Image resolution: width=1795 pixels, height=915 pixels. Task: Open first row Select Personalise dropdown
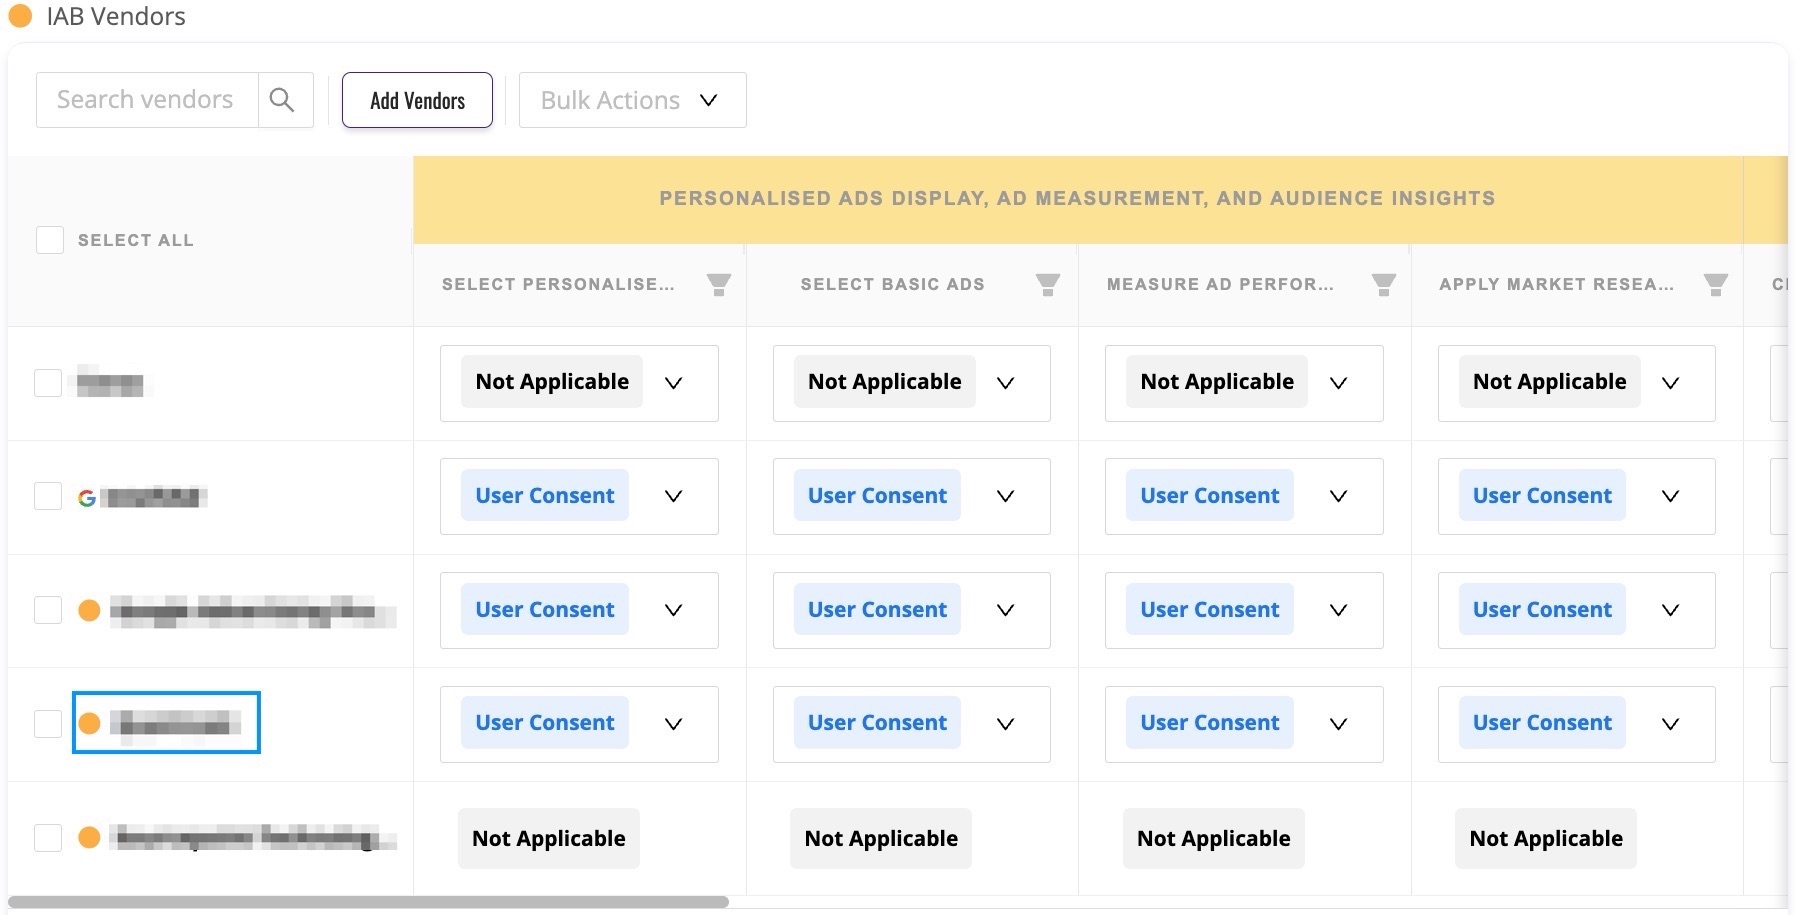[x=579, y=383]
